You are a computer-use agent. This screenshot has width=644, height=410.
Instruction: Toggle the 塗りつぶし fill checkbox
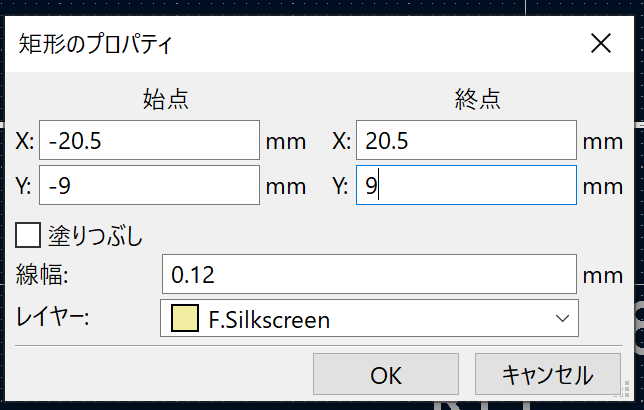pos(29,236)
